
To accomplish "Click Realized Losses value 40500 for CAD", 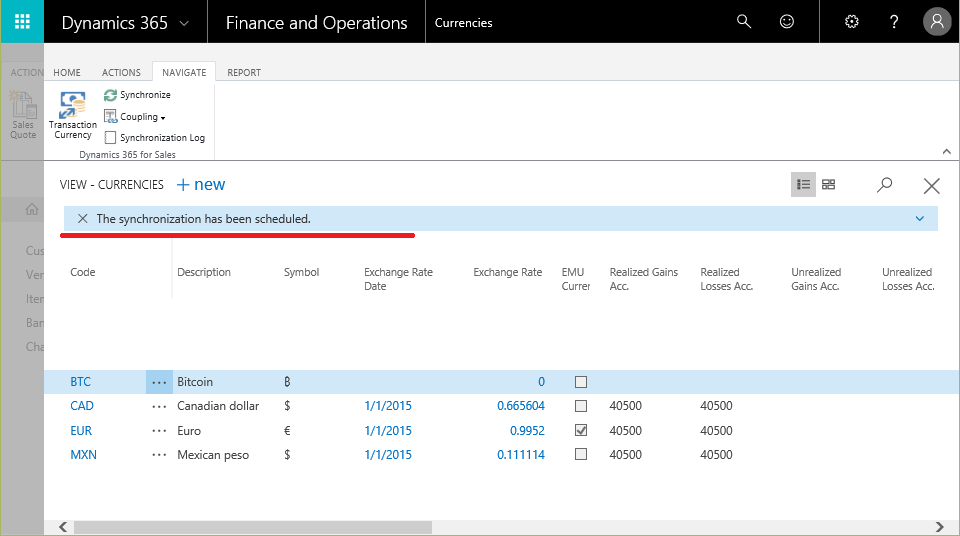I will click(716, 406).
